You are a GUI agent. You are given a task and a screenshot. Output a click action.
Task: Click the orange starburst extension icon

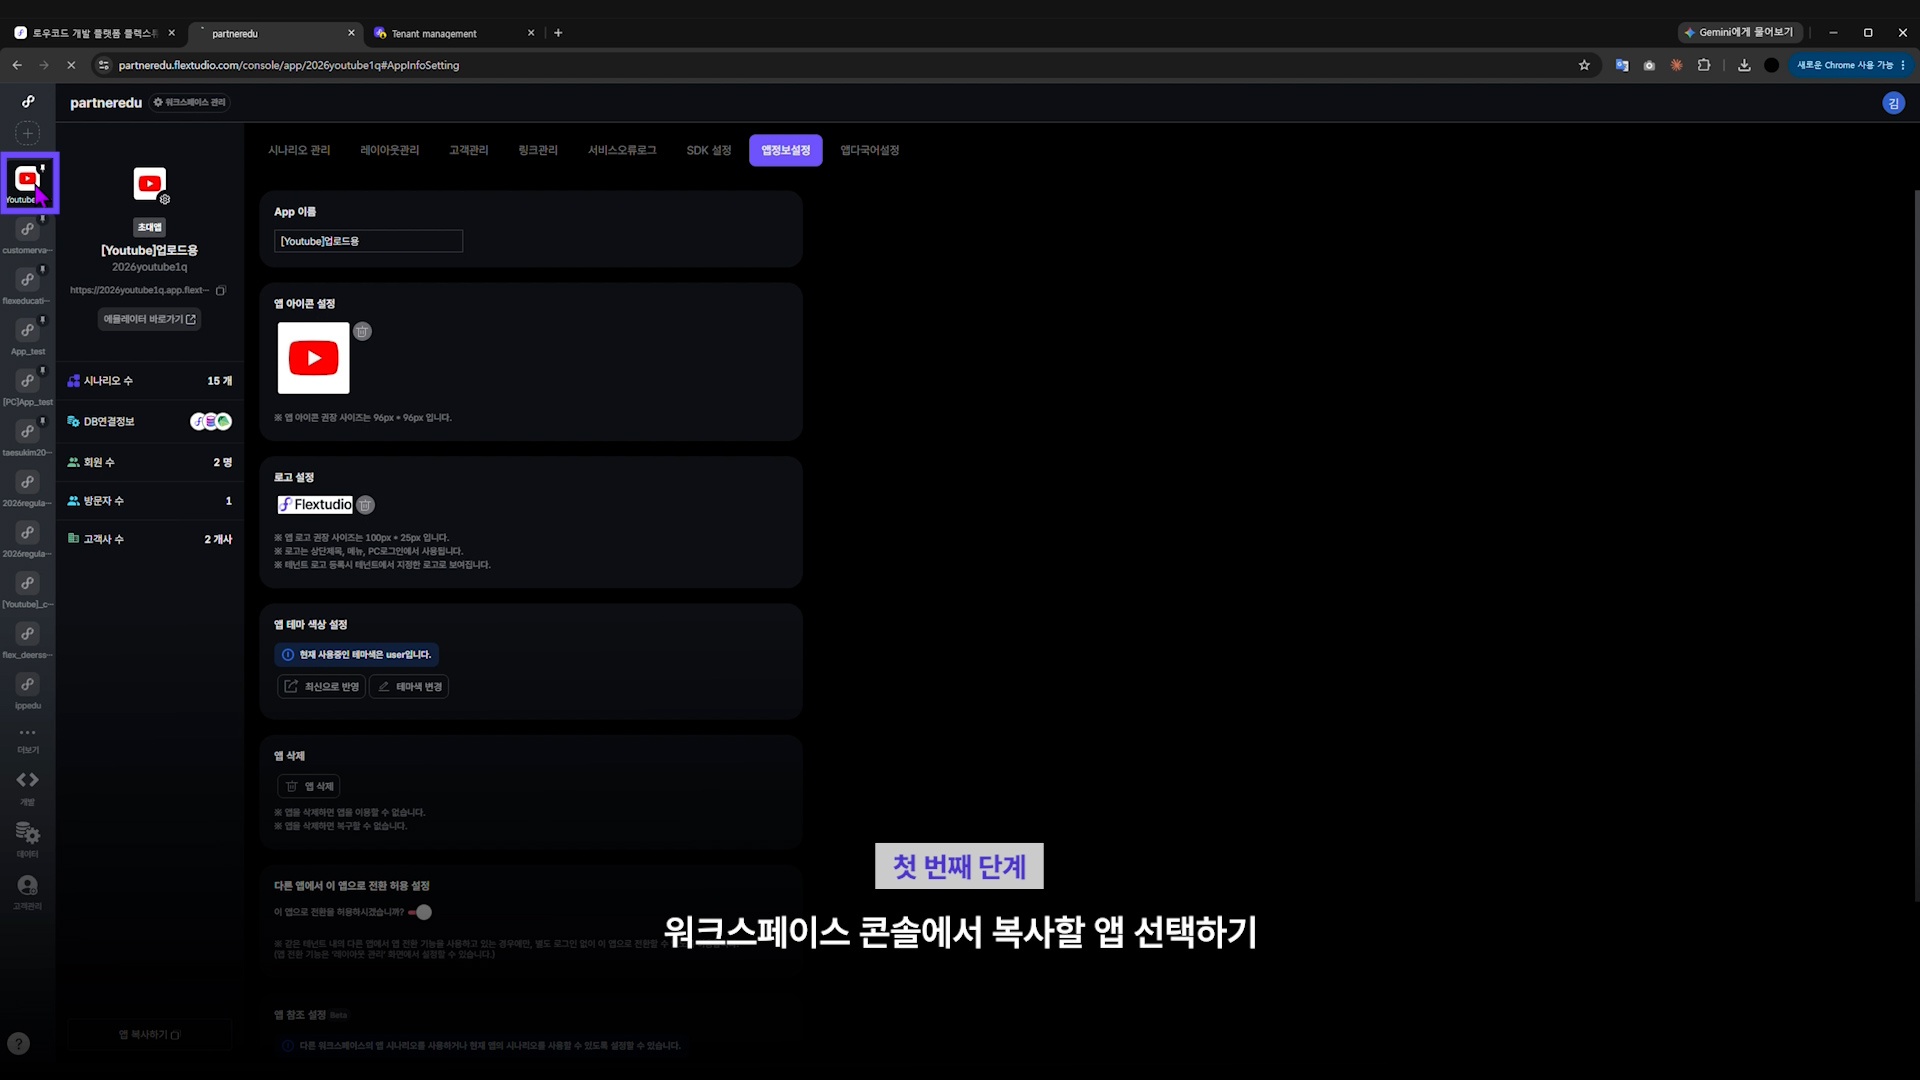tap(1677, 65)
